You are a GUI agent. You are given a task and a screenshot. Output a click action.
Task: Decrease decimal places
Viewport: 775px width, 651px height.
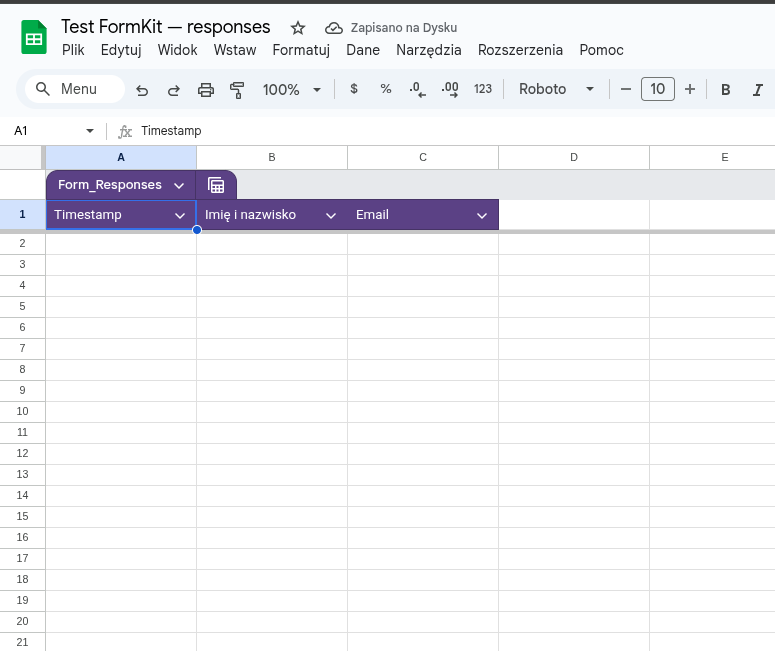(x=418, y=89)
